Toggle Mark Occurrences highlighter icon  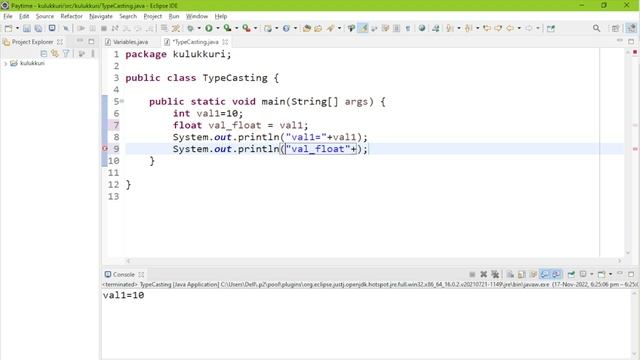tap(363, 28)
